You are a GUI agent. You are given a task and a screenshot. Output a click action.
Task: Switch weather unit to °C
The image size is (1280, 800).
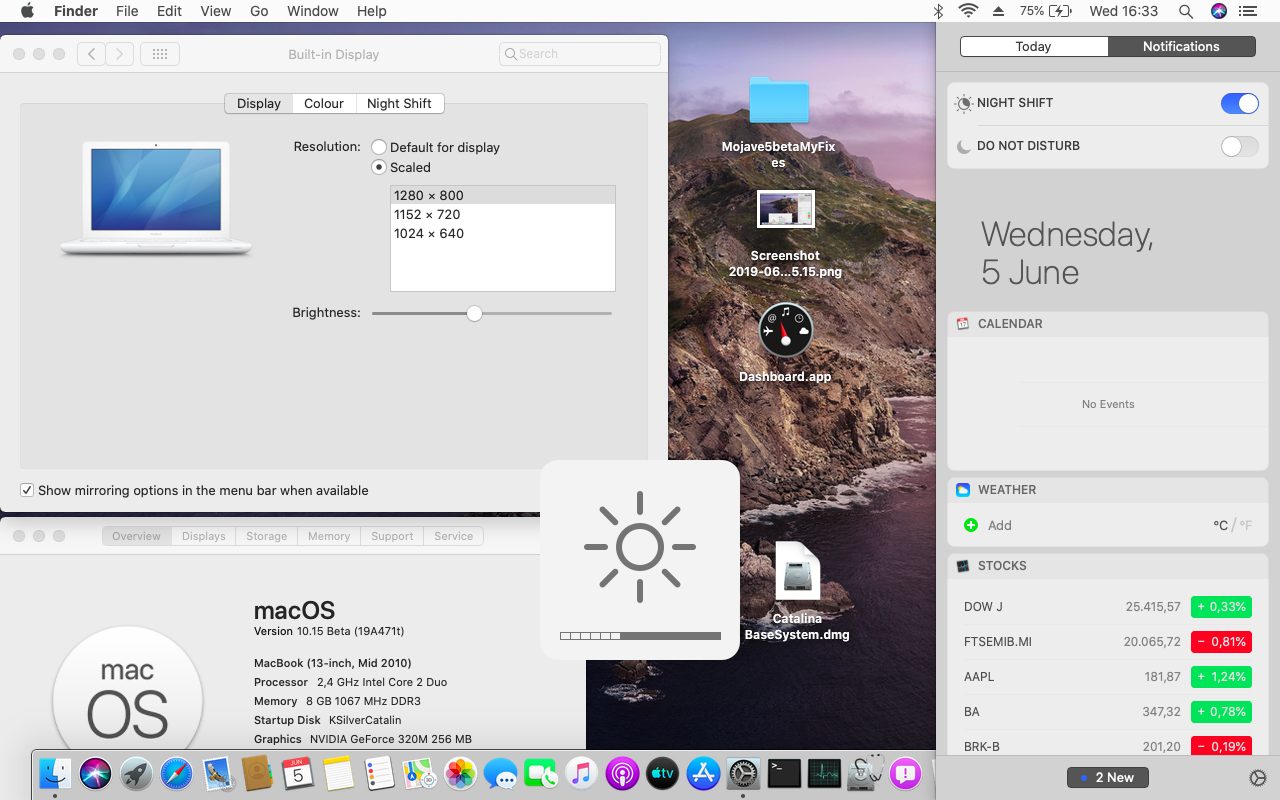1221,525
